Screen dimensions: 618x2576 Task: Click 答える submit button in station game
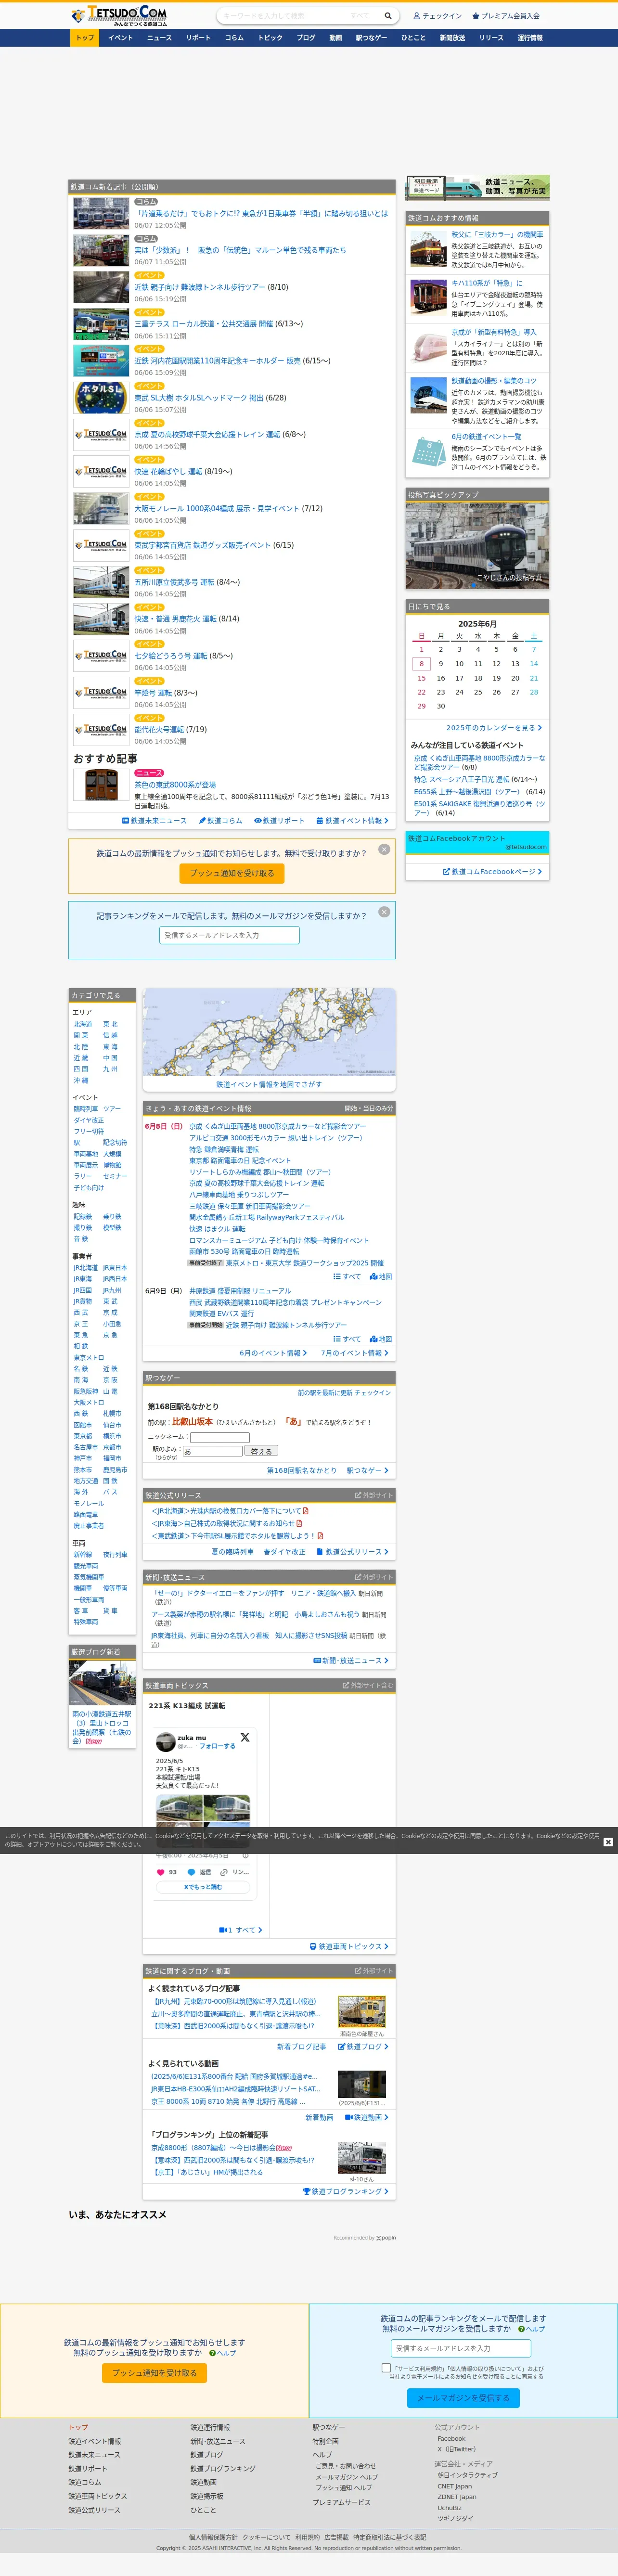261,1450
